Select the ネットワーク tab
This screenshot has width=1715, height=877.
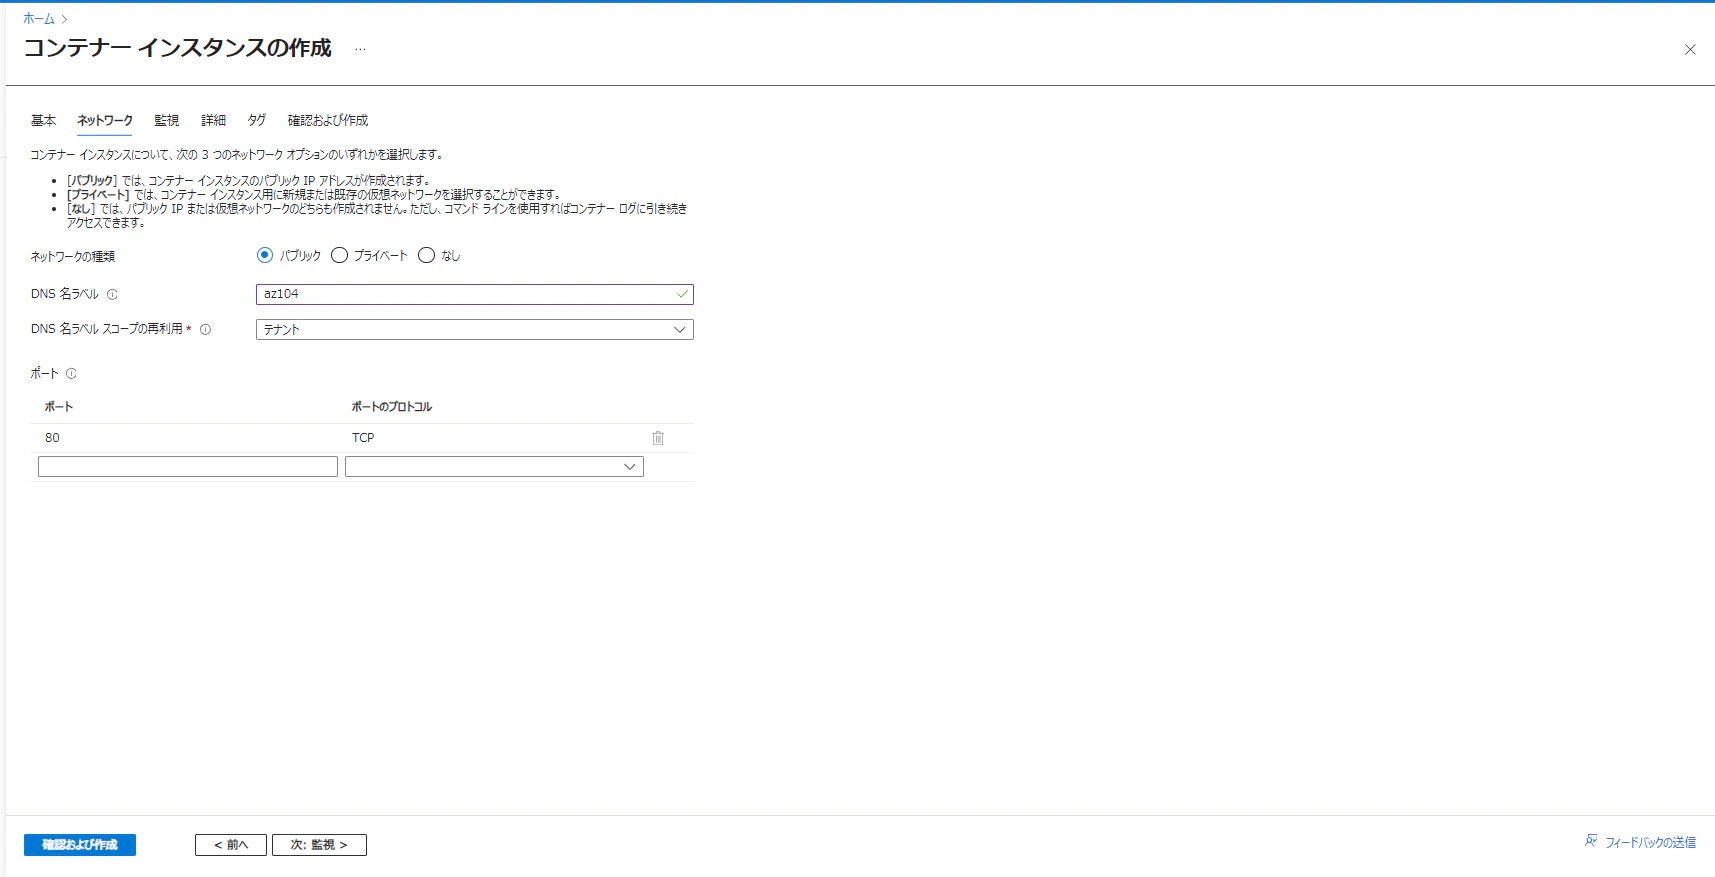click(x=105, y=120)
